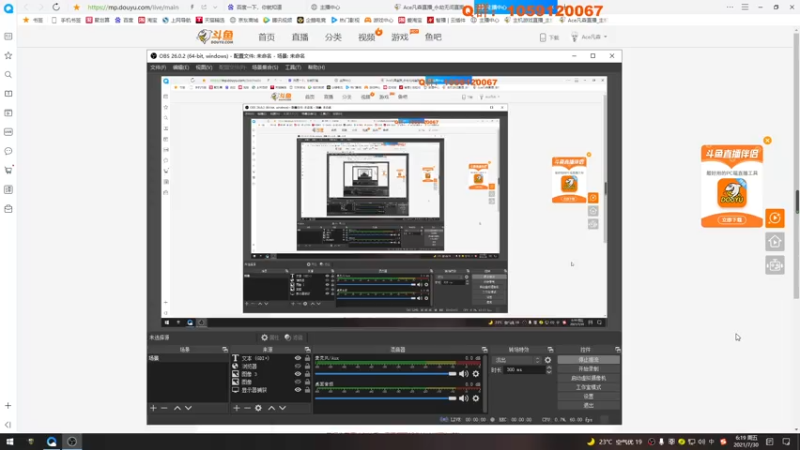The width and height of the screenshot is (800, 450).
Task: Toggle visibility of 浏览器 source
Action: (298, 366)
